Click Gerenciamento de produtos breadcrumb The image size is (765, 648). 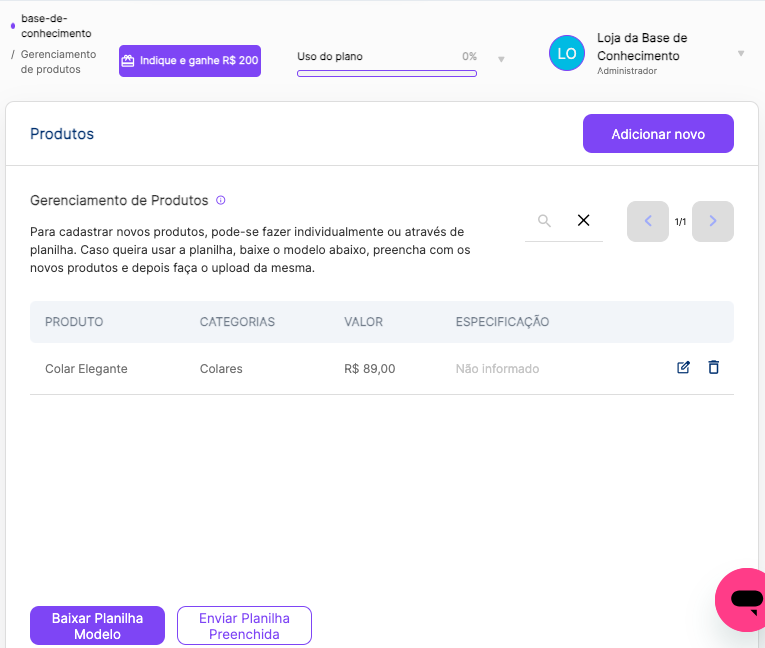click(58, 61)
